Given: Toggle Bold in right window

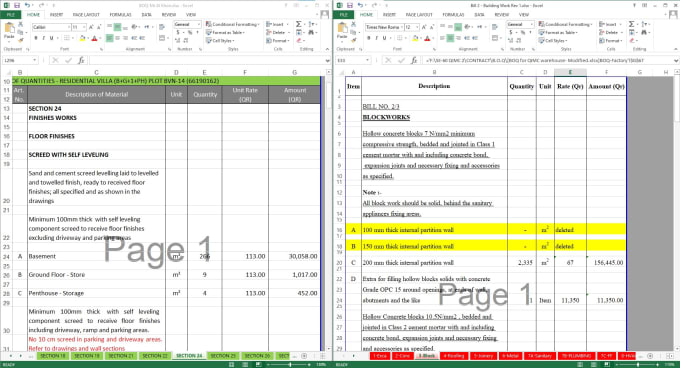Looking at the screenshot, I should point(369,38).
